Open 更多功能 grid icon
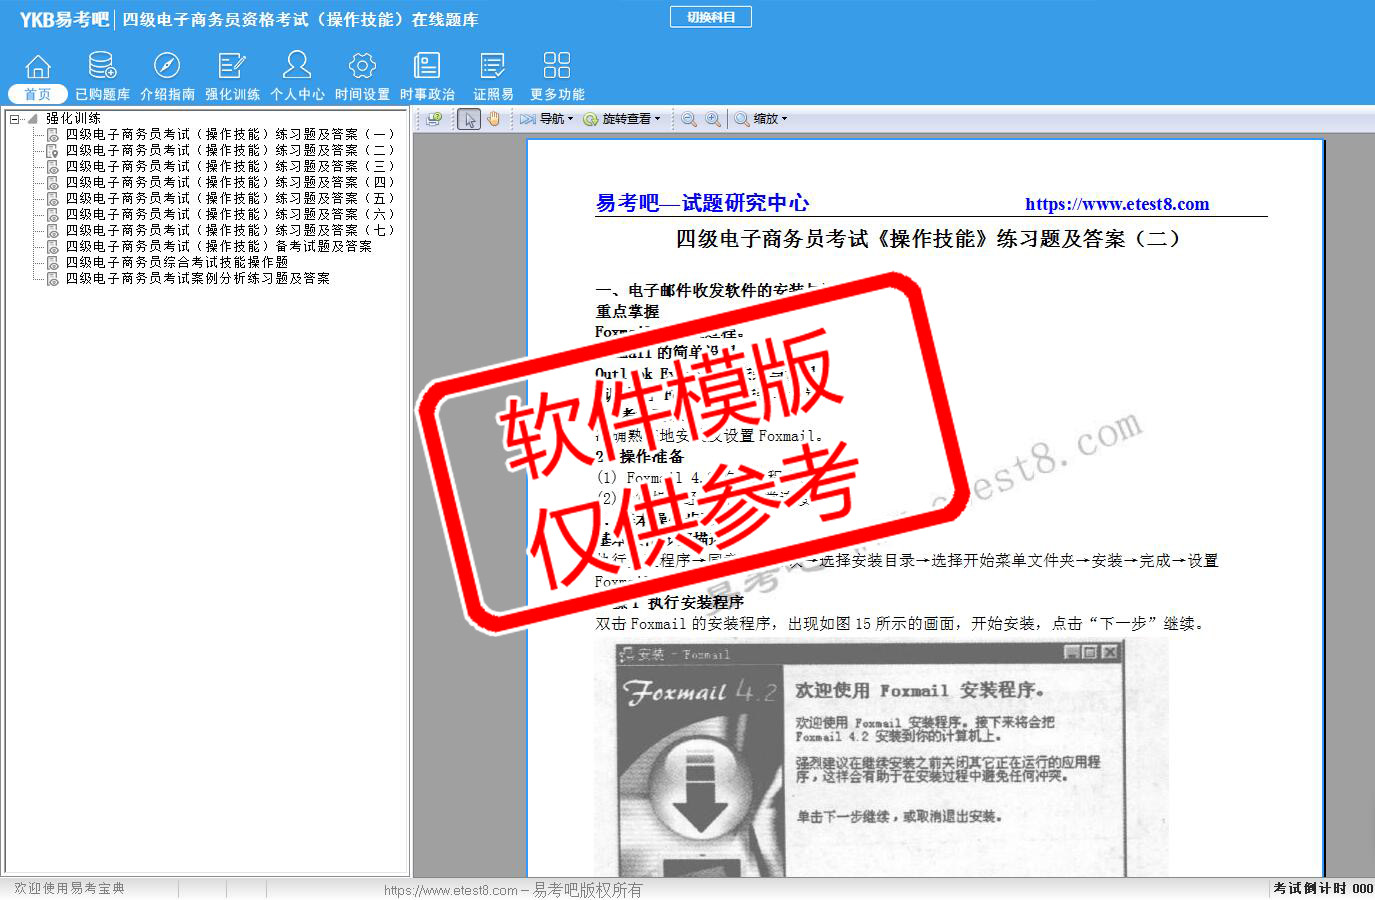 click(557, 76)
